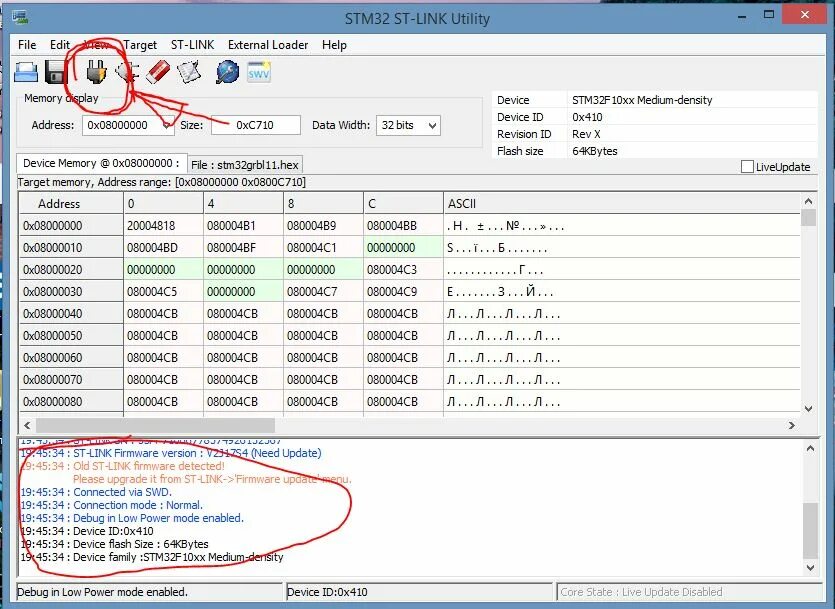Screen dimensions: 835x609
Task: Select cell 080004BD in row 0x08000010
Action: click(163, 248)
